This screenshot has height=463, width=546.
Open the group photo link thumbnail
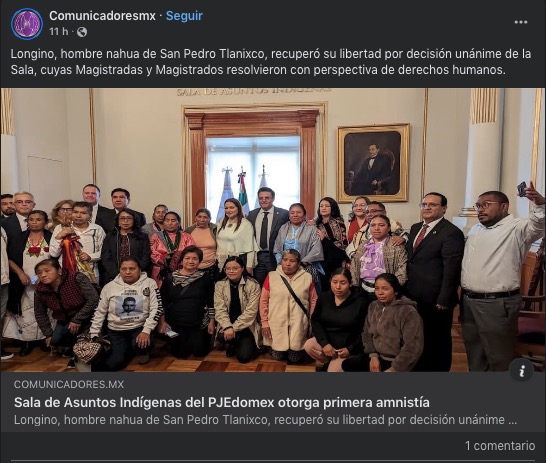click(273, 230)
